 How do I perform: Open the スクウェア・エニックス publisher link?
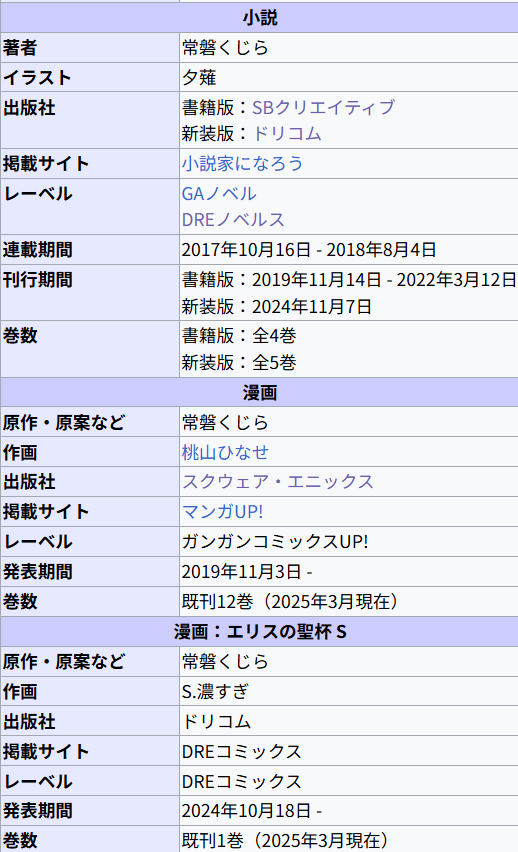click(278, 482)
